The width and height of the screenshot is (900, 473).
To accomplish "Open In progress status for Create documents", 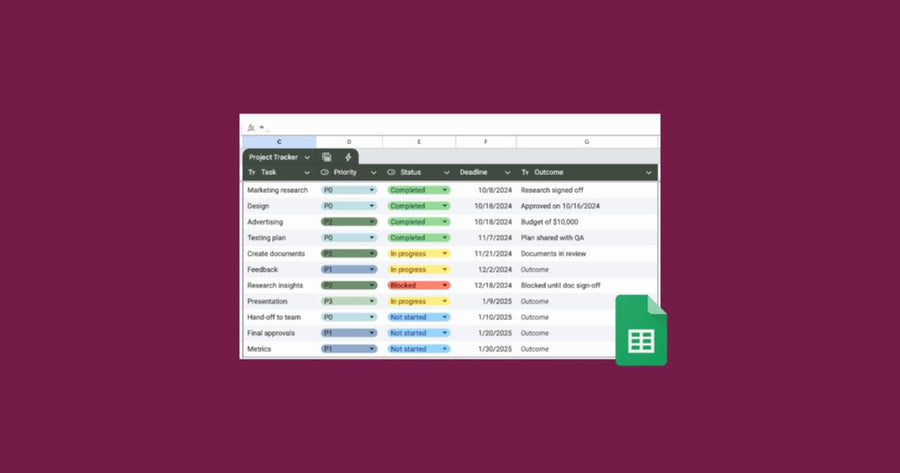I will [x=418, y=254].
